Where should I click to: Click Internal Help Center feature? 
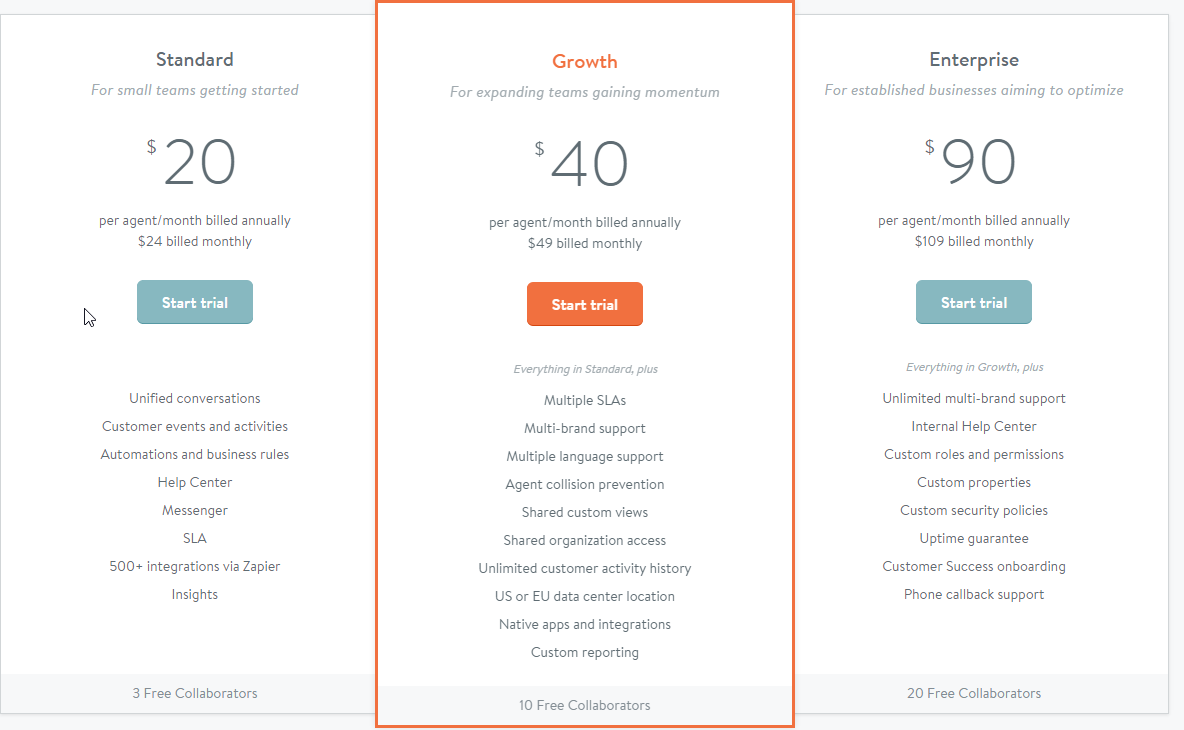(x=974, y=426)
